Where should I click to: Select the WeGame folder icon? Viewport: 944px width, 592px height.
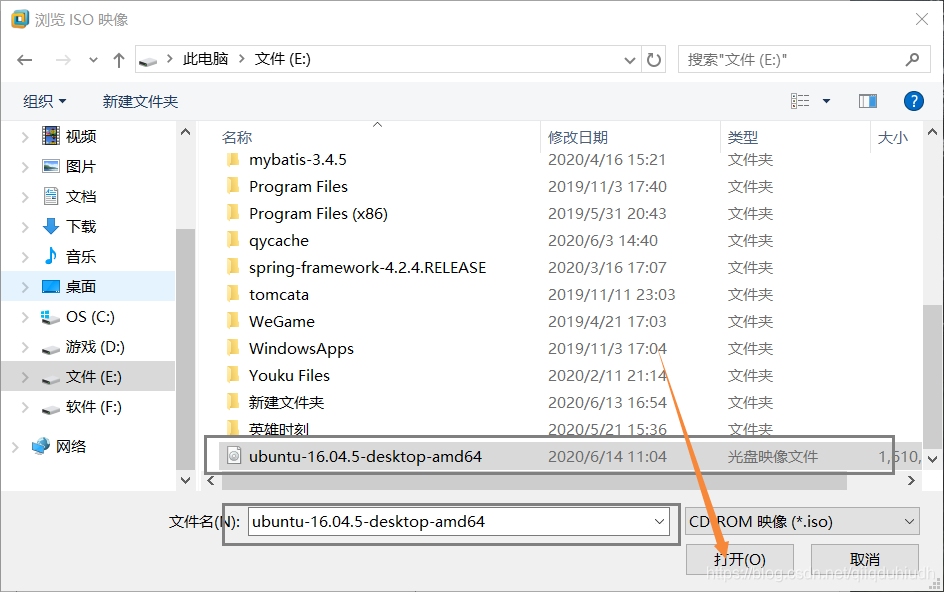[233, 321]
